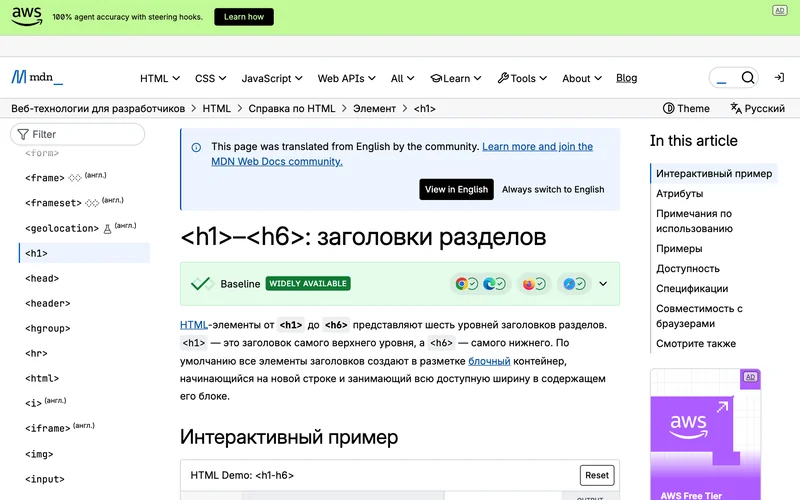The width and height of the screenshot is (800, 500).
Task: Open the About dropdown menu
Action: click(582, 78)
